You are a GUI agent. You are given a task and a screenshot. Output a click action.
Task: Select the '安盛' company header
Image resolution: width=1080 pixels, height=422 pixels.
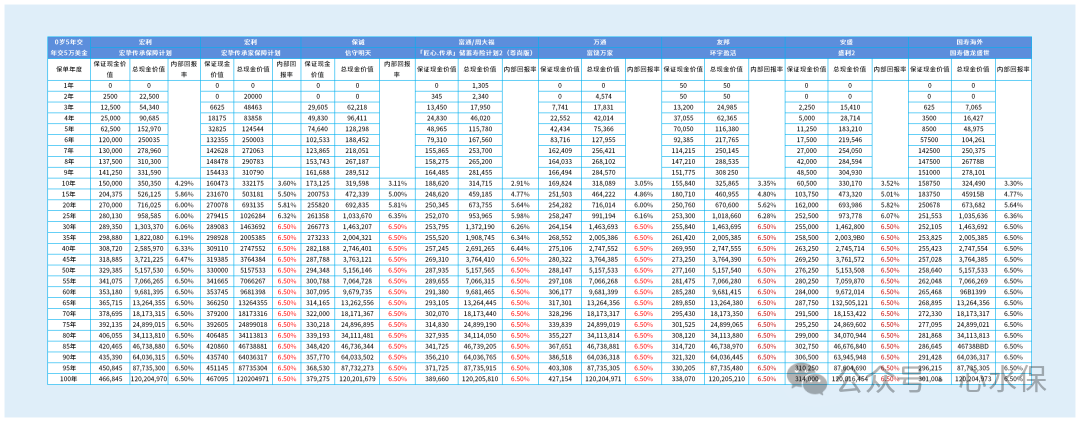pyautogui.click(x=847, y=42)
